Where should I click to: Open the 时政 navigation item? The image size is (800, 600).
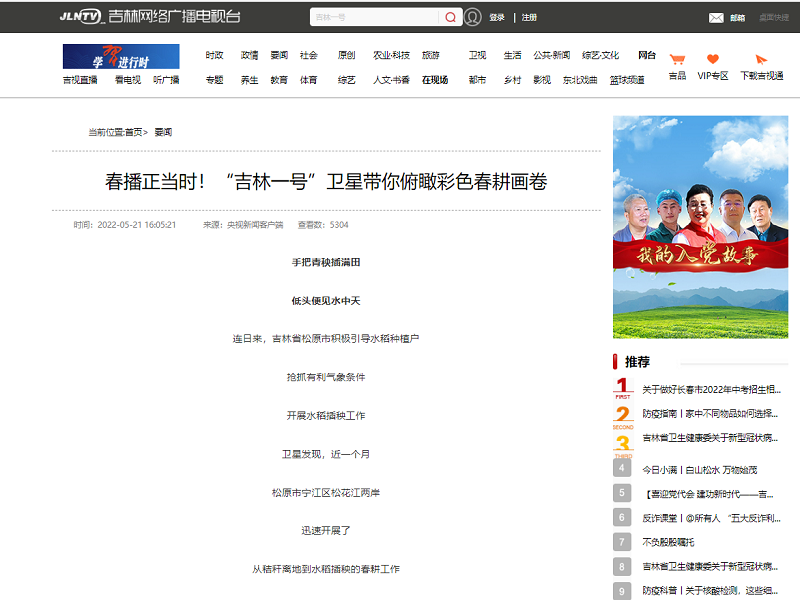214,56
